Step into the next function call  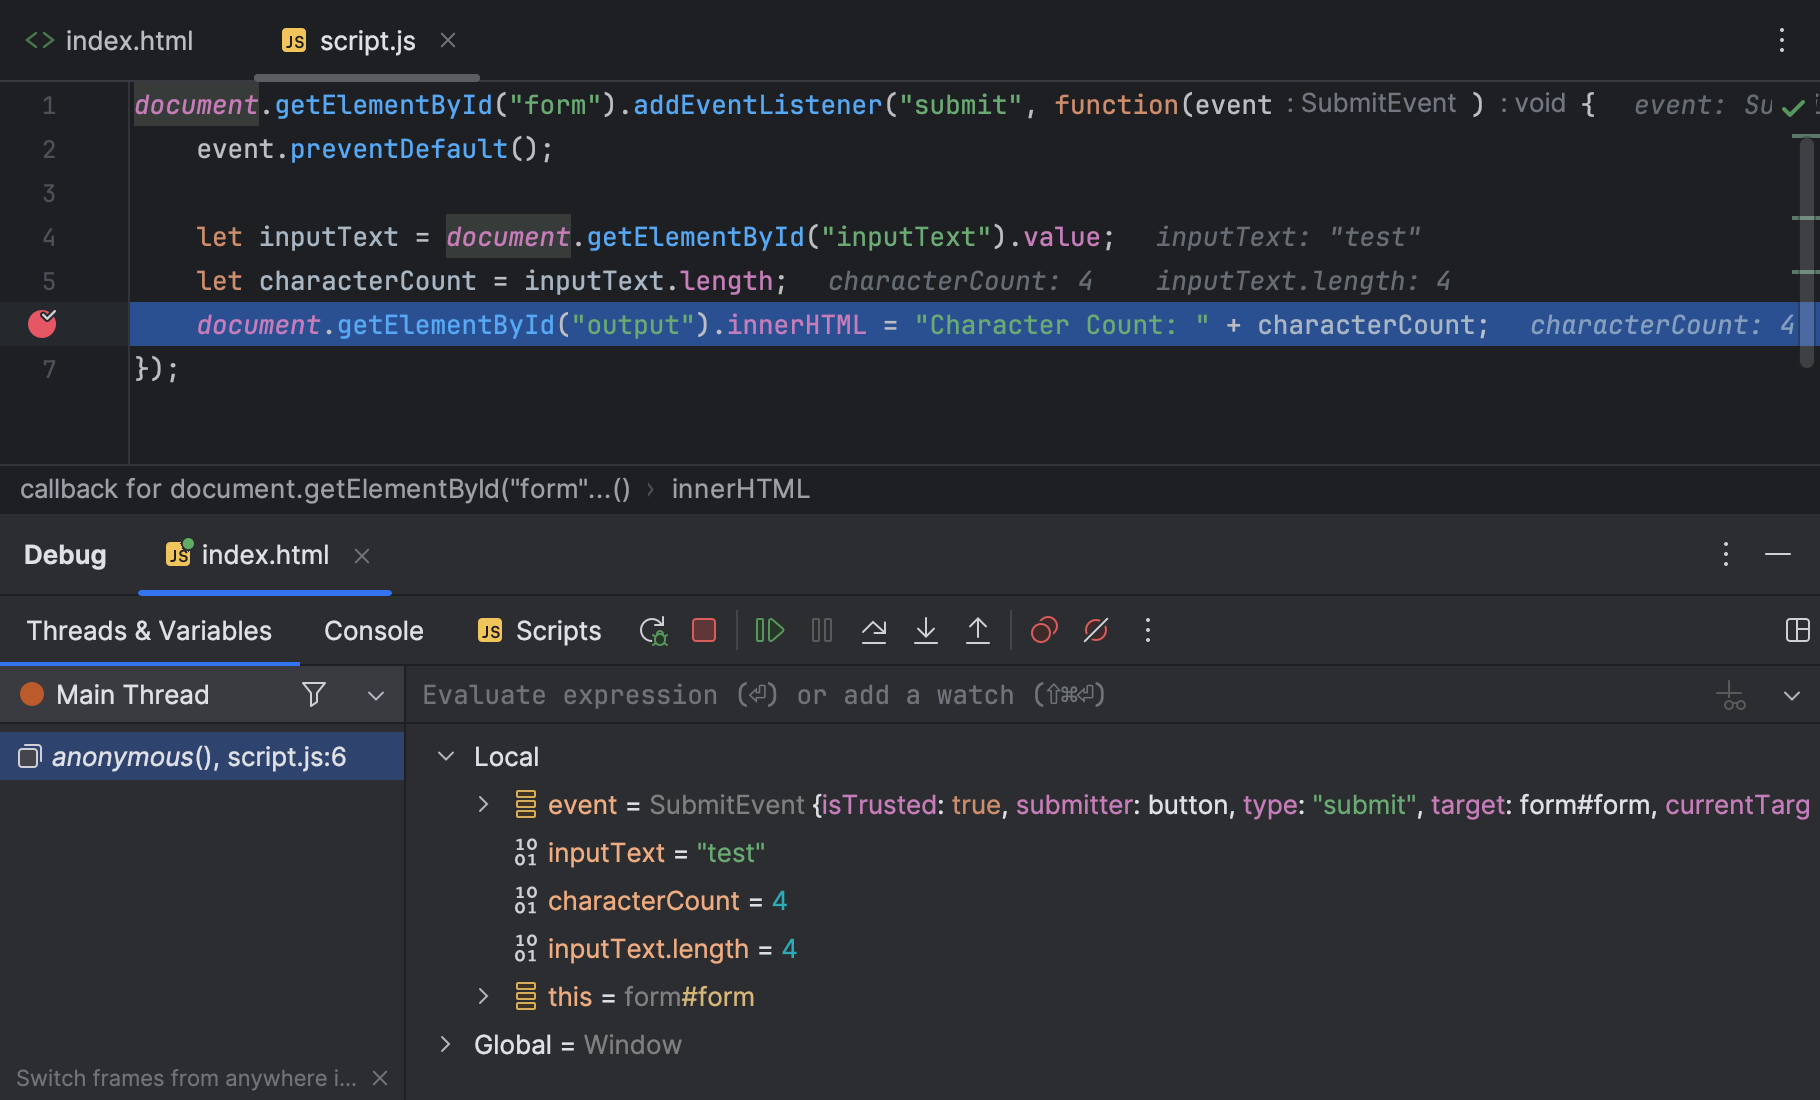click(926, 630)
